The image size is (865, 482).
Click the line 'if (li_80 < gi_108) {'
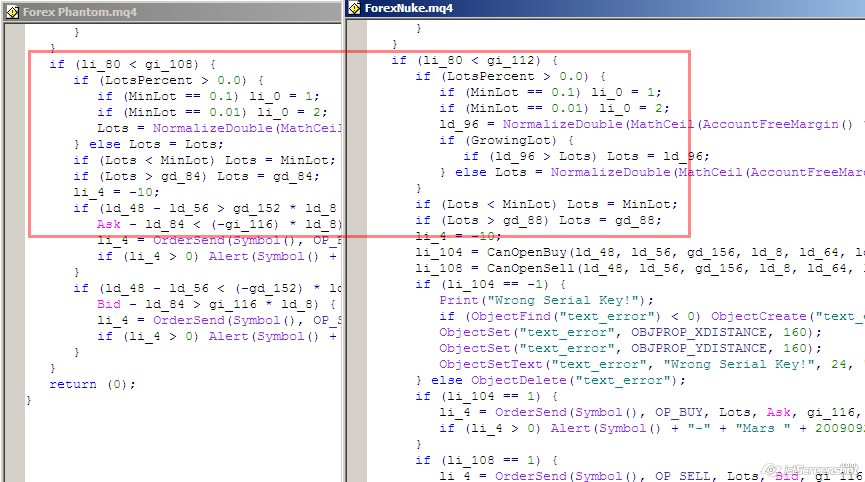(x=132, y=64)
